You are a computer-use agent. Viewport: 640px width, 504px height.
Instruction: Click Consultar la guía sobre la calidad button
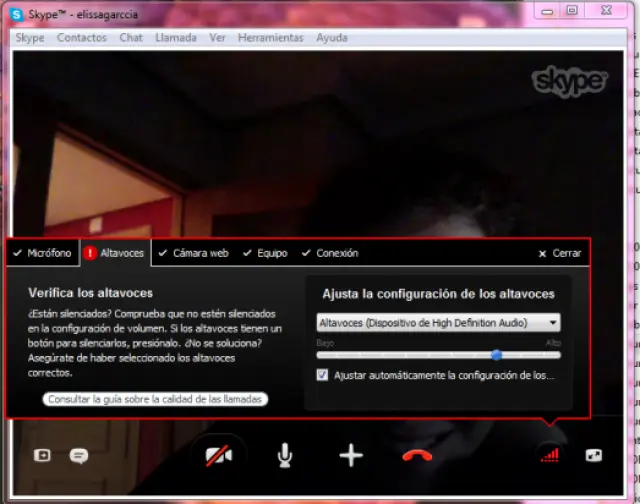click(x=155, y=399)
